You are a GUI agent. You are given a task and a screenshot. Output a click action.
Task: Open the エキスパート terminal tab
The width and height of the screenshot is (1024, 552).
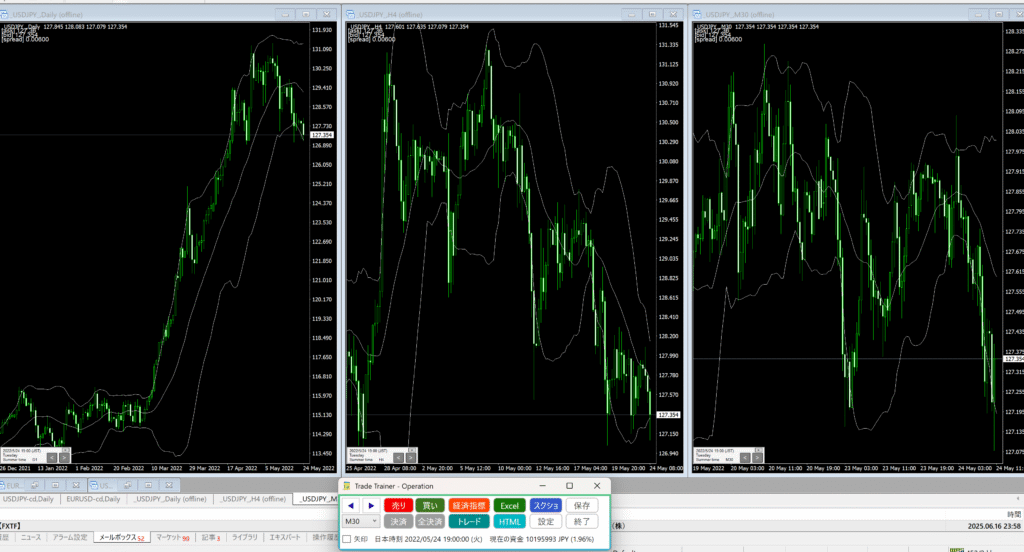pyautogui.click(x=285, y=538)
